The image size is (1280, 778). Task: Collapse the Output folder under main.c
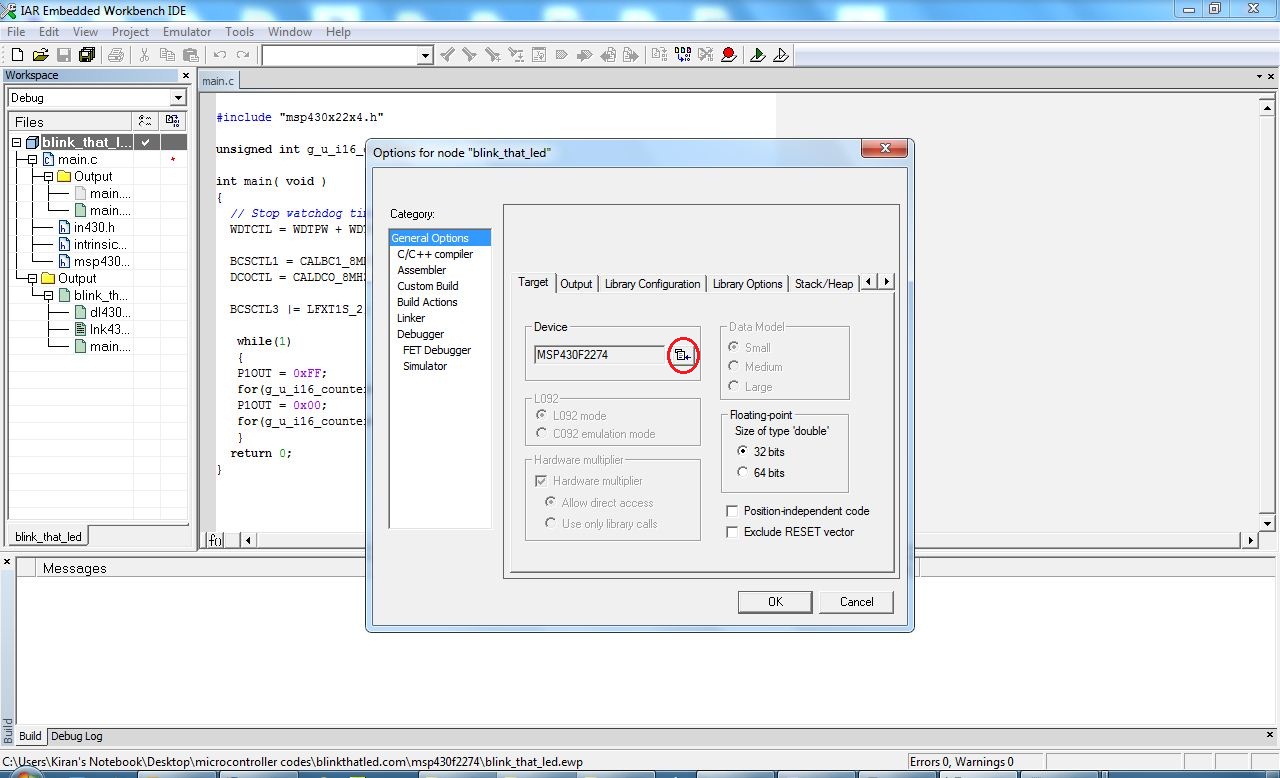point(48,177)
